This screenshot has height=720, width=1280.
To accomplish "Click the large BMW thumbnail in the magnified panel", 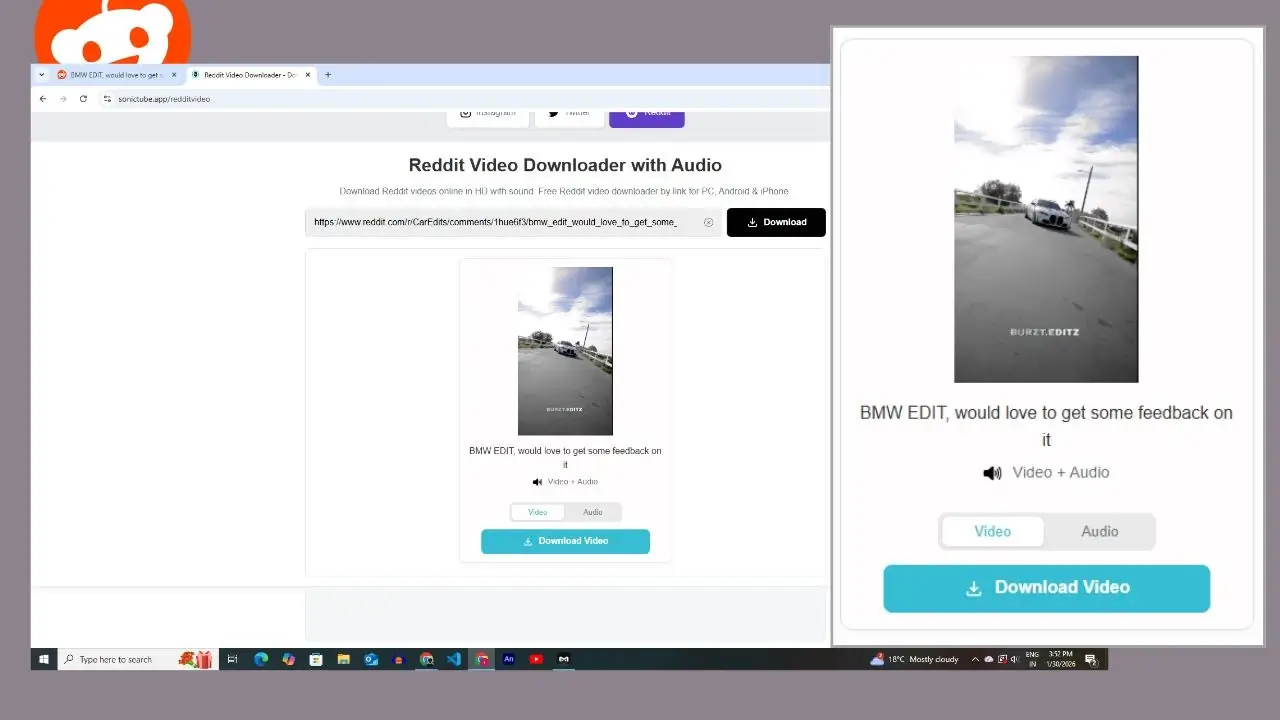I will tap(1046, 219).
